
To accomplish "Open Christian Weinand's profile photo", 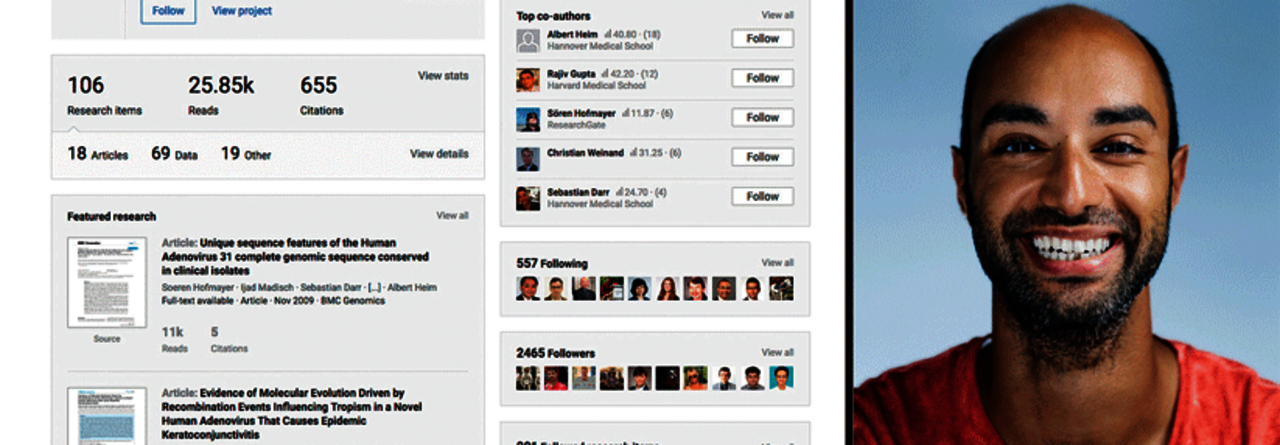I will click(528, 159).
